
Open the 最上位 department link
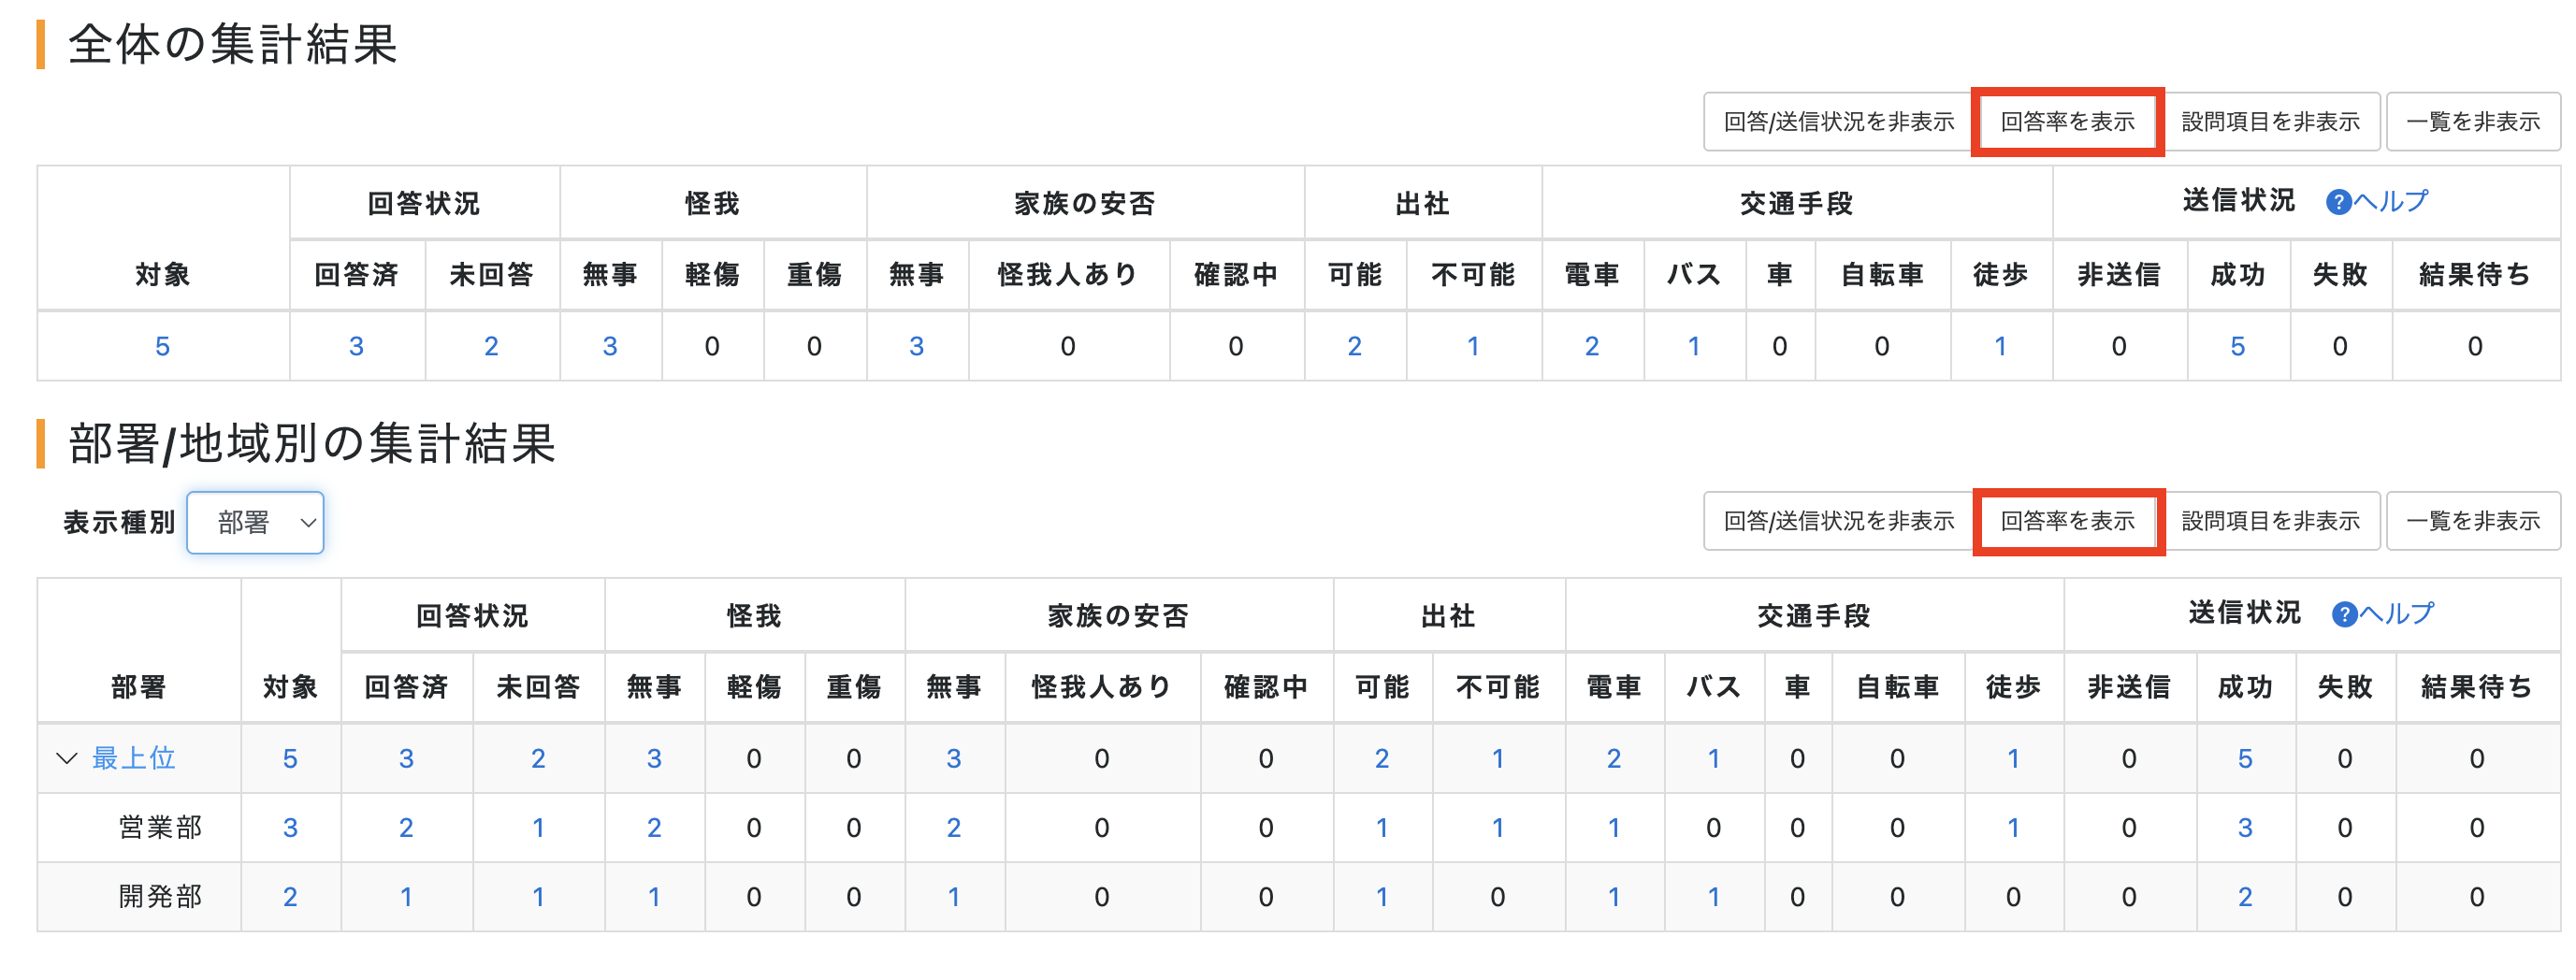[134, 758]
